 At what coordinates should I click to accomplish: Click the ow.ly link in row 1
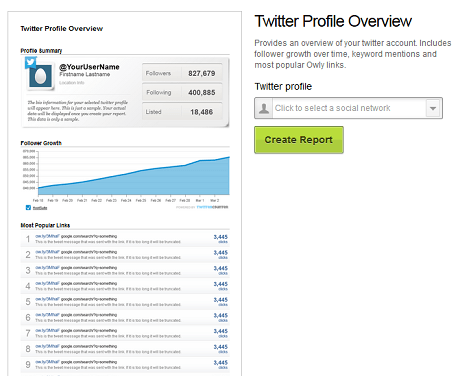(47, 236)
